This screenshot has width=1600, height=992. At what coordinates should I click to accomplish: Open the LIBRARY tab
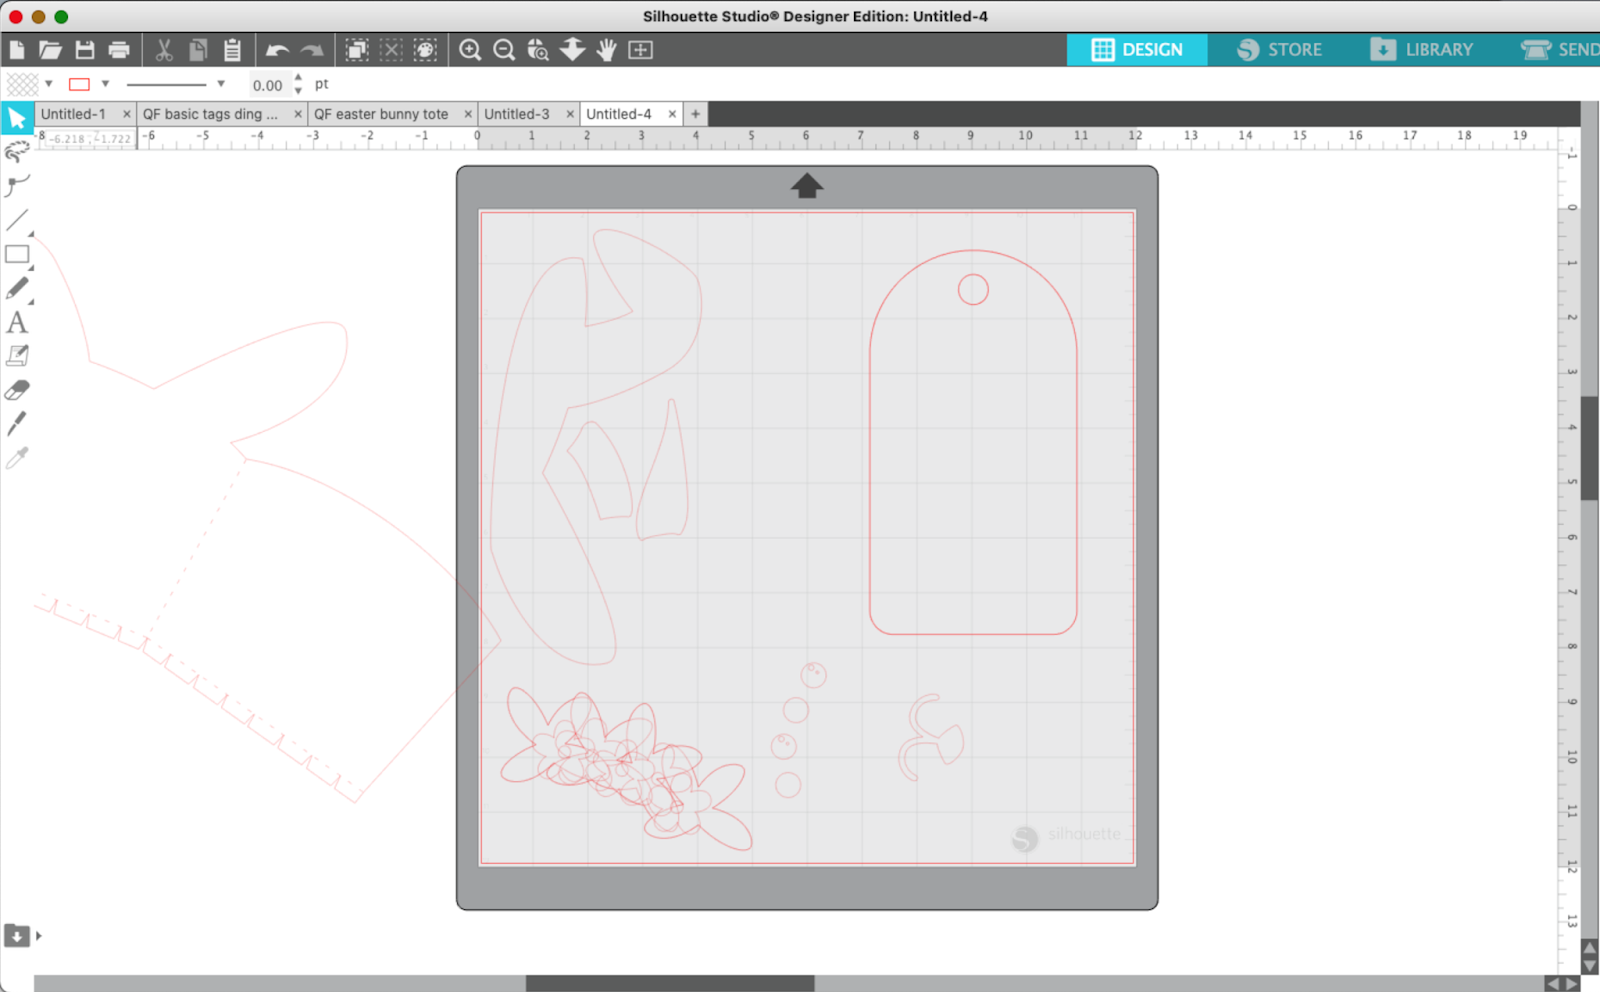pyautogui.click(x=1421, y=50)
